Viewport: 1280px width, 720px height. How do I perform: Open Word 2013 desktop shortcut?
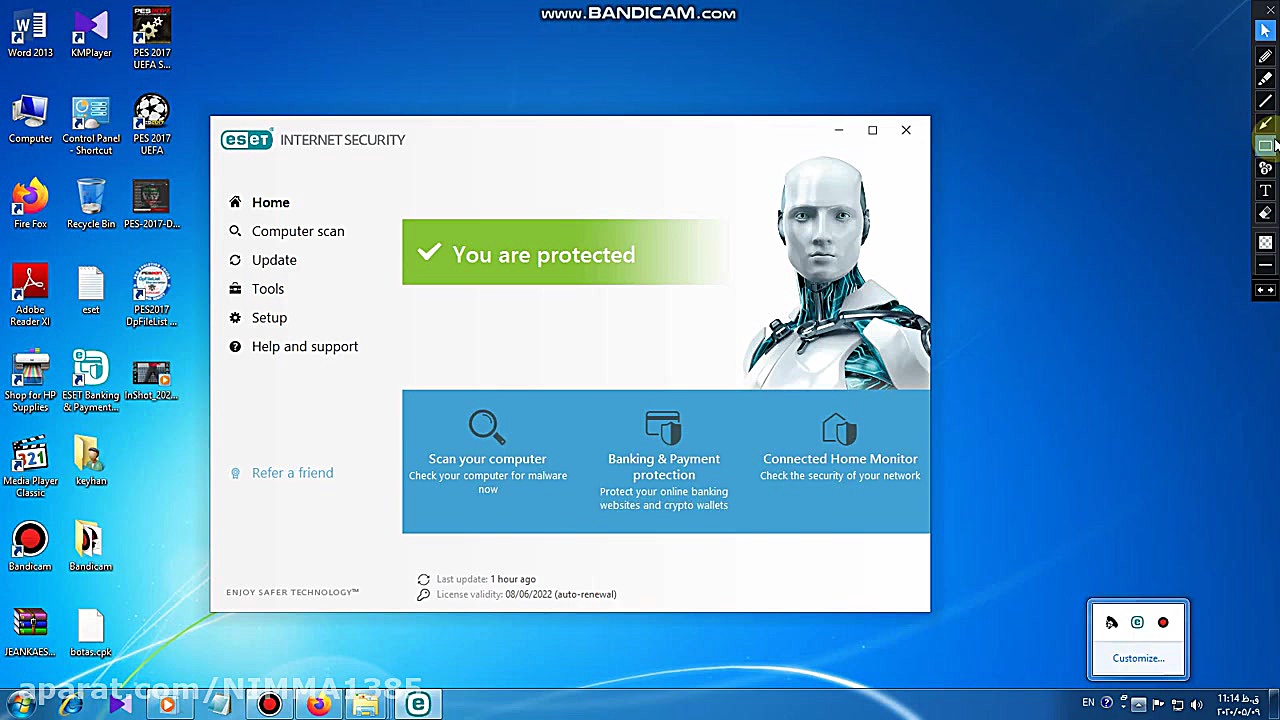(30, 34)
